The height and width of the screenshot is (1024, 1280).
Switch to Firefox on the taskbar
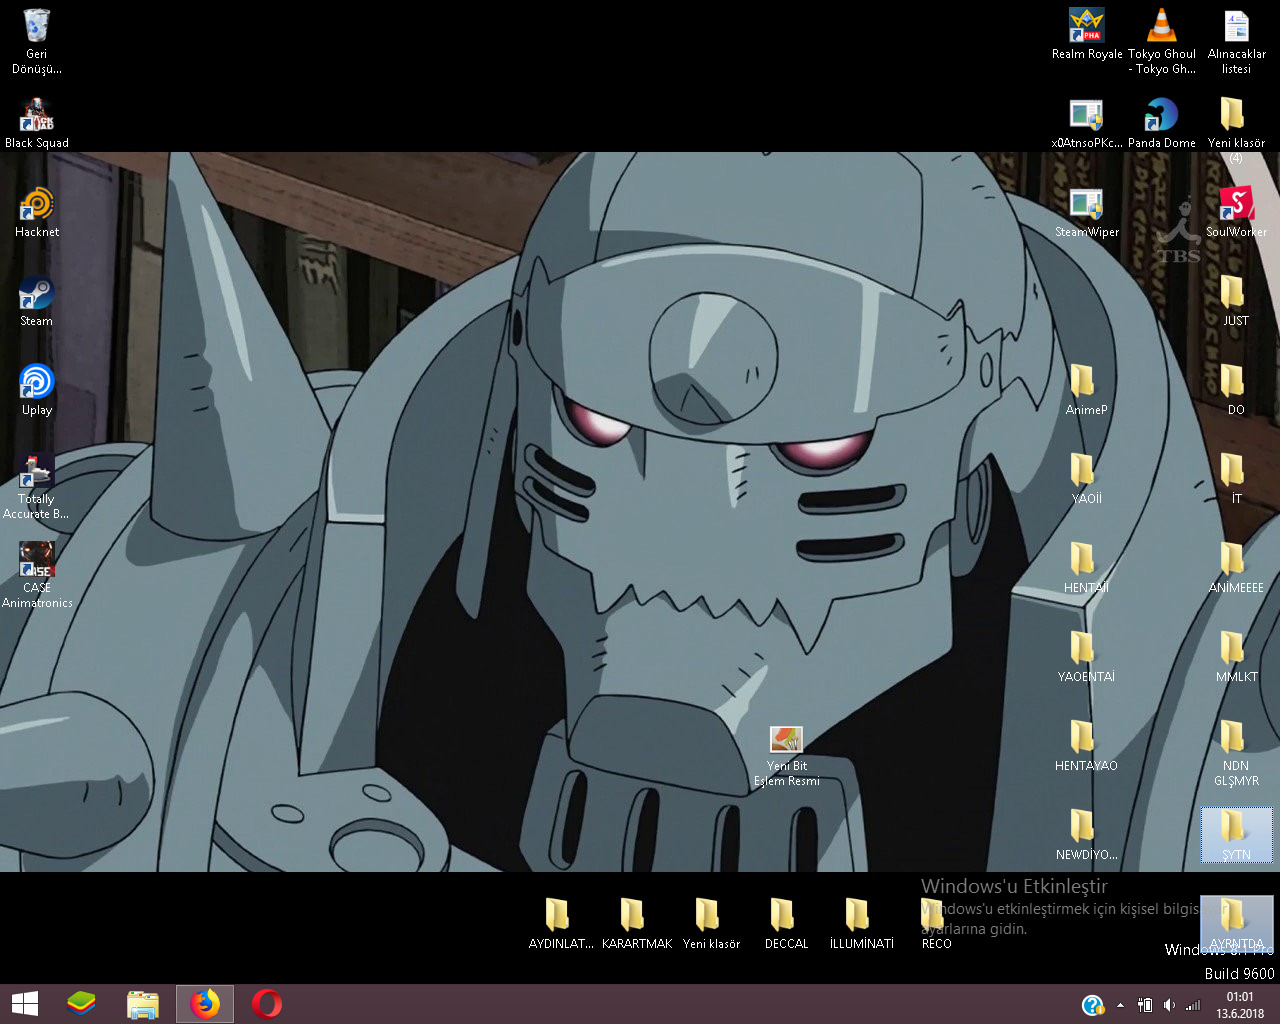coord(205,1004)
